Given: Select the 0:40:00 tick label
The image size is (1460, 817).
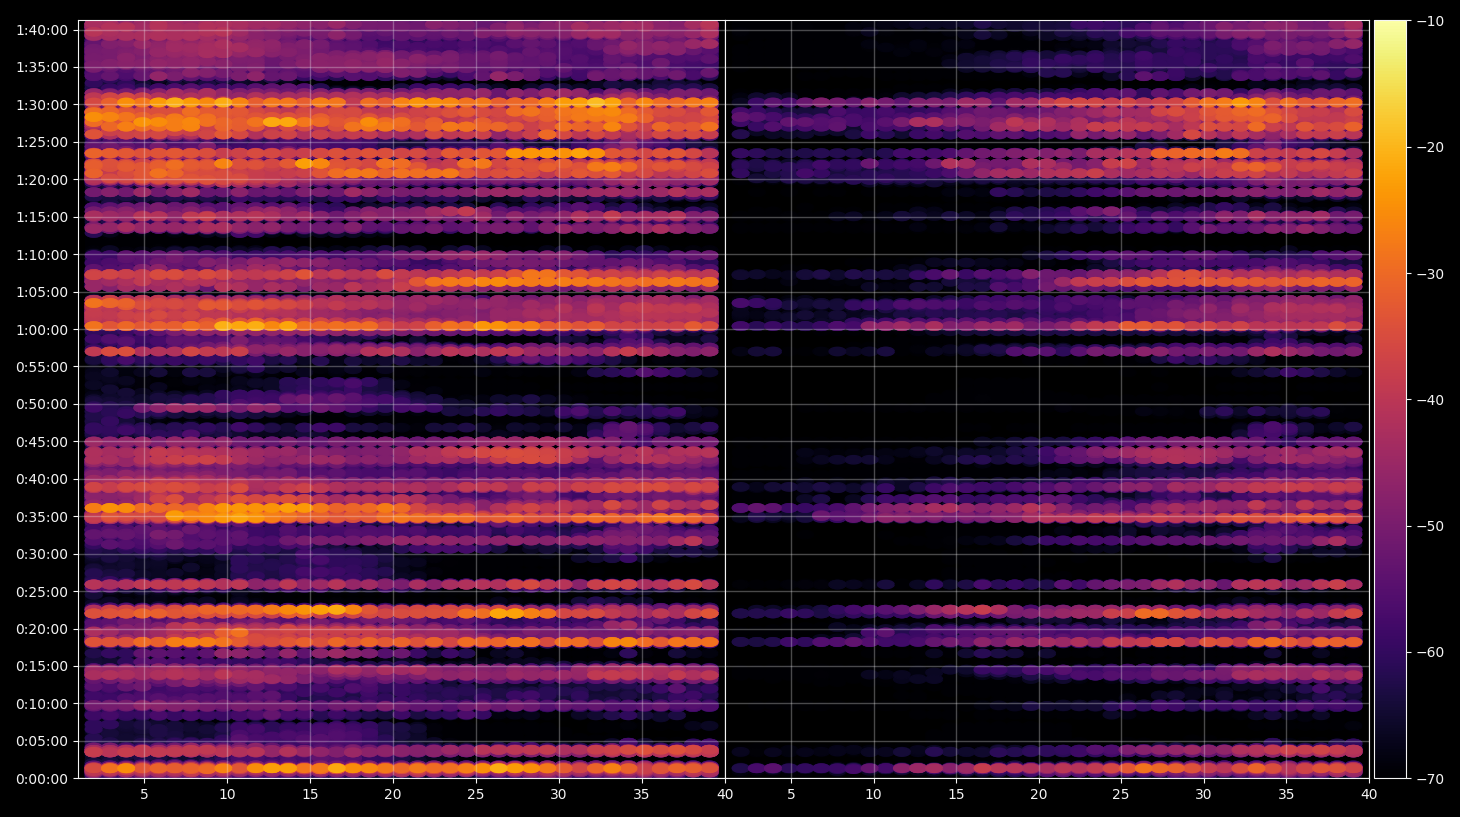Looking at the screenshot, I should point(42,479).
